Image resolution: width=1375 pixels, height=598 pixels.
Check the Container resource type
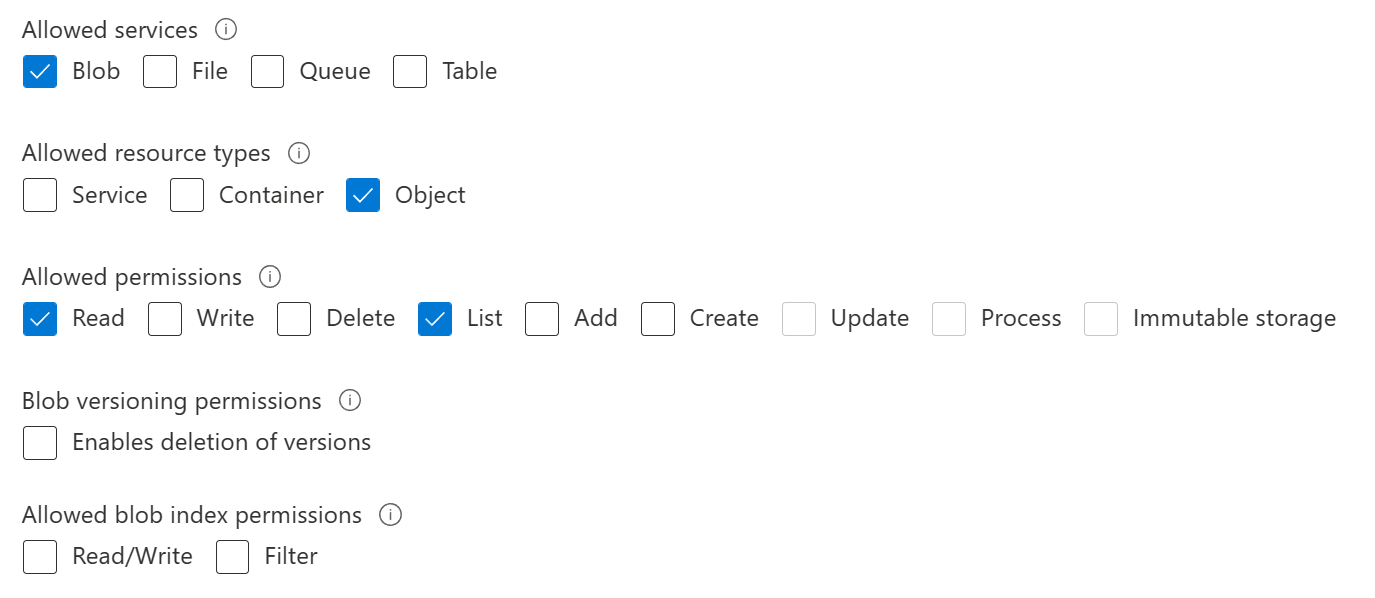click(x=187, y=195)
